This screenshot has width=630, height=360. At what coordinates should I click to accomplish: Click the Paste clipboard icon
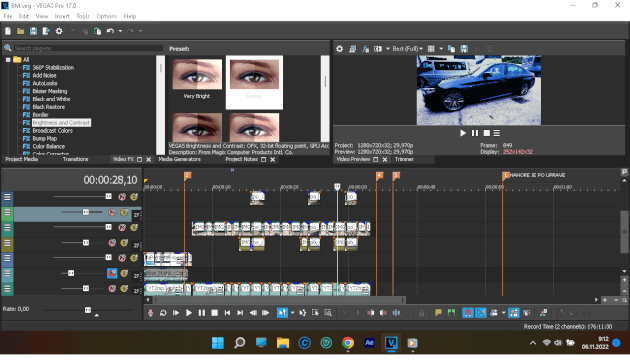click(97, 31)
